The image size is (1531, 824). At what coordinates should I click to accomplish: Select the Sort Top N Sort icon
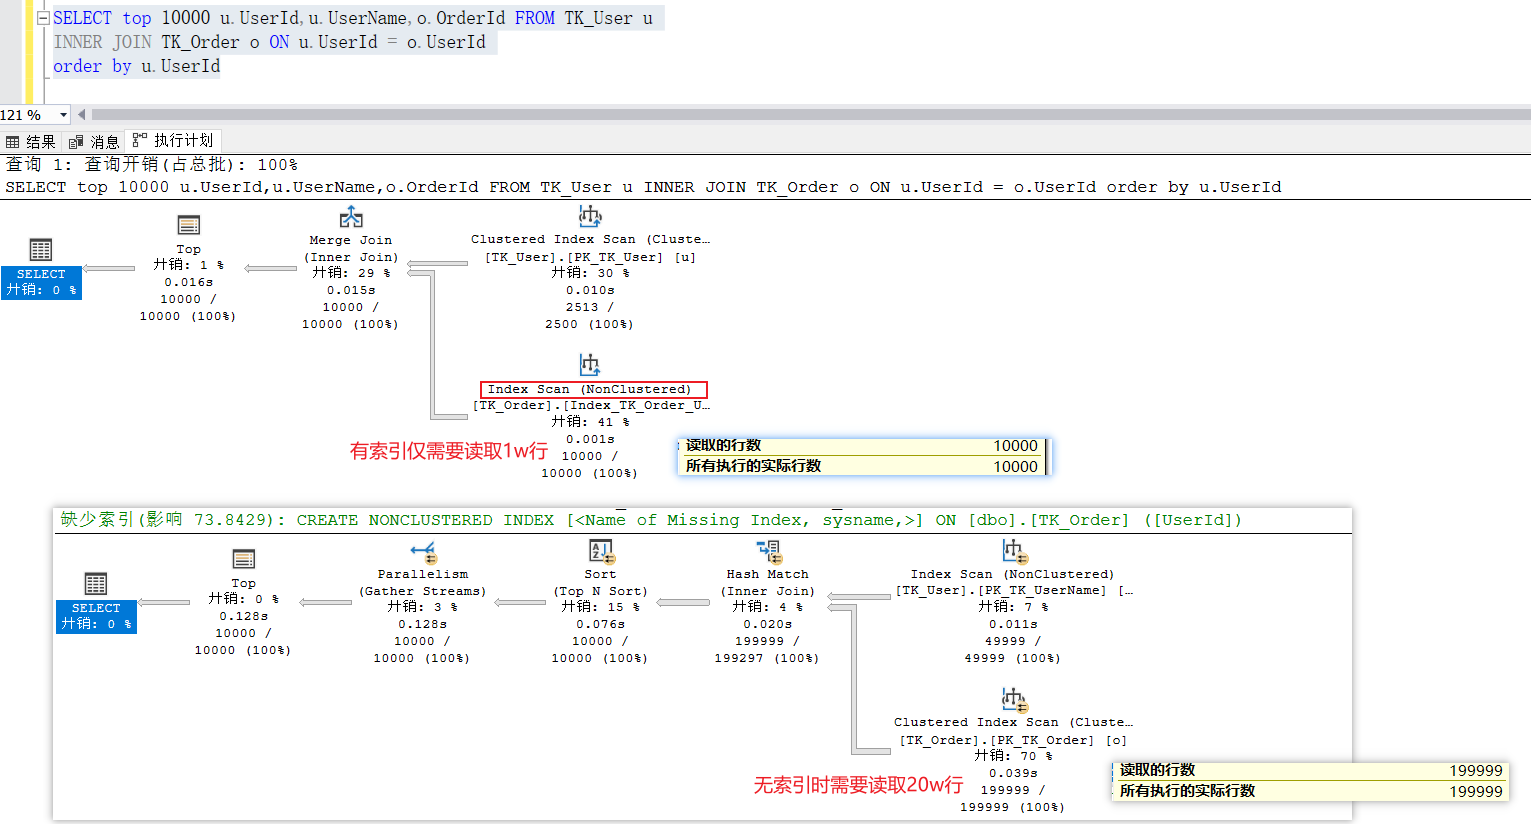tap(601, 551)
